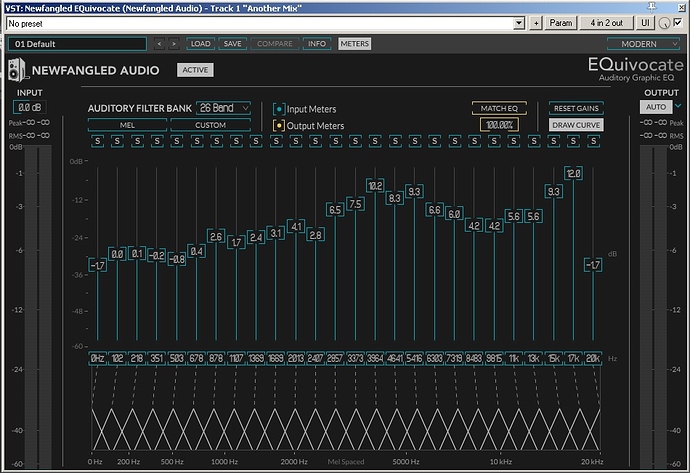Solo the 13k band
This screenshot has height=473, width=690.
click(x=534, y=141)
